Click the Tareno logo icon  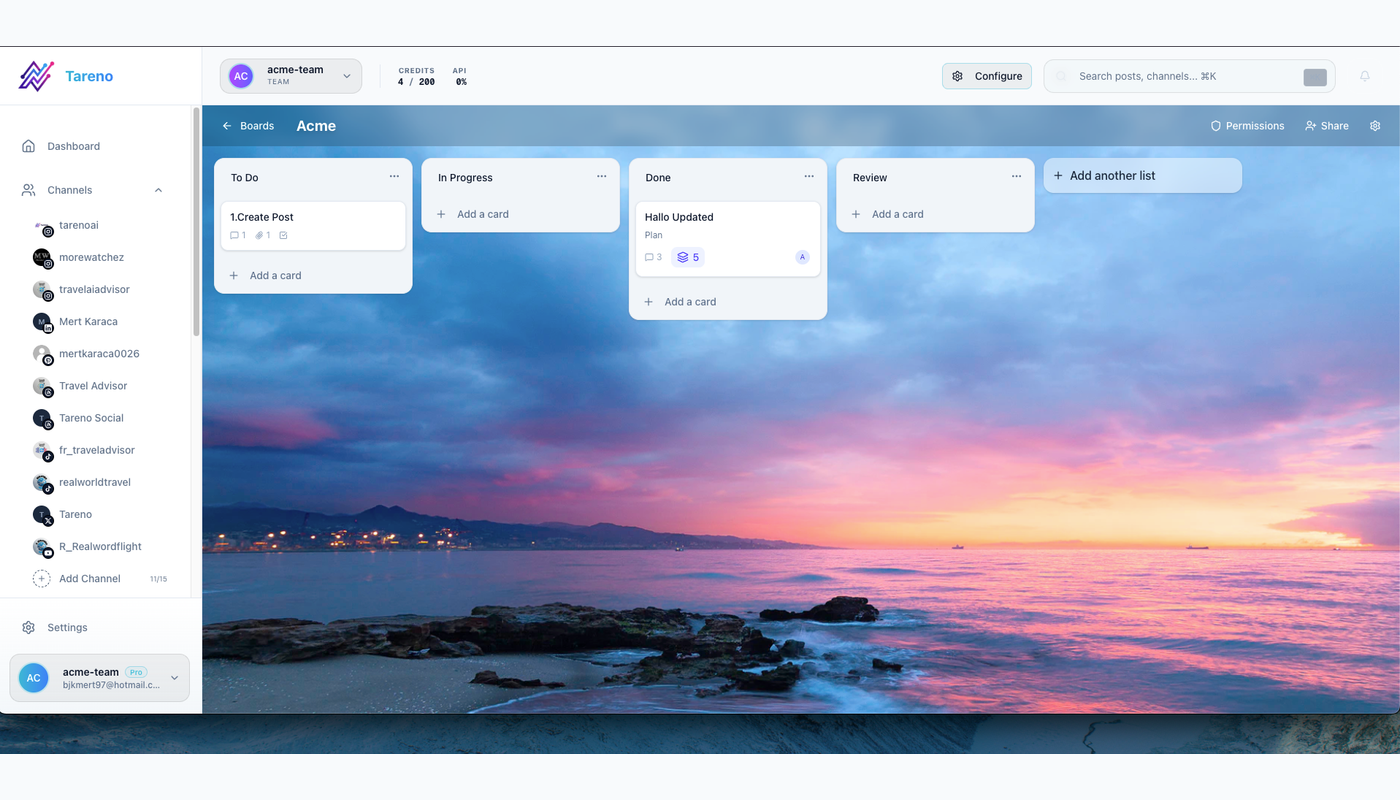(35, 76)
